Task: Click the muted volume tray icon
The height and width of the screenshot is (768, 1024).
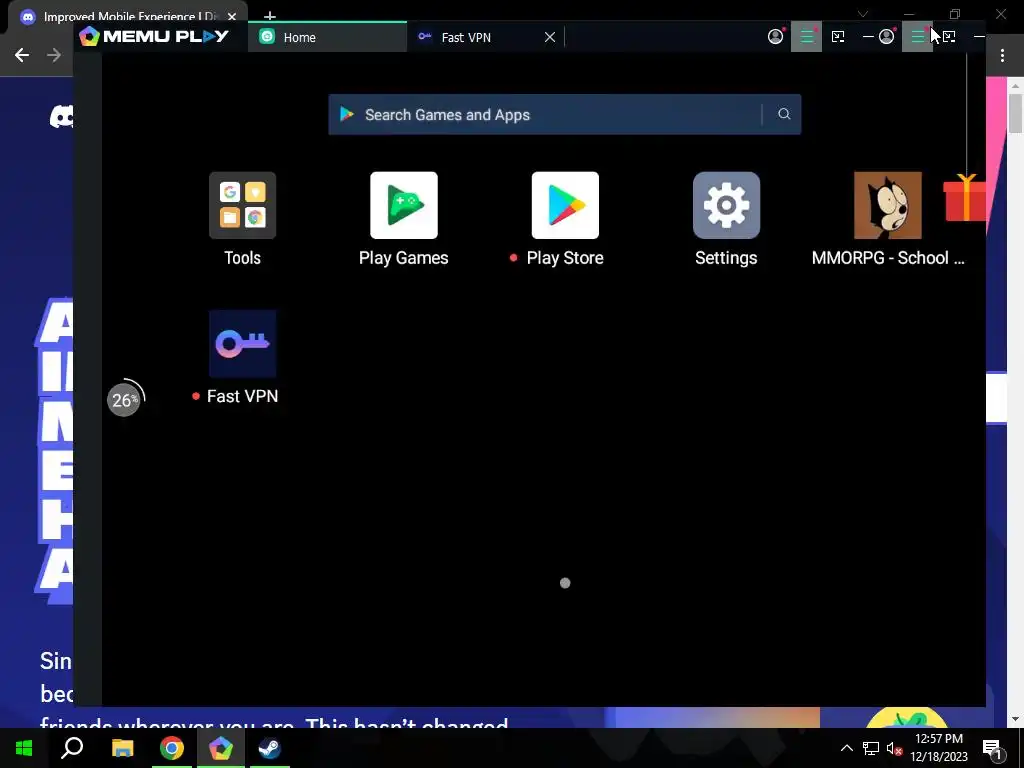Action: pos(894,748)
